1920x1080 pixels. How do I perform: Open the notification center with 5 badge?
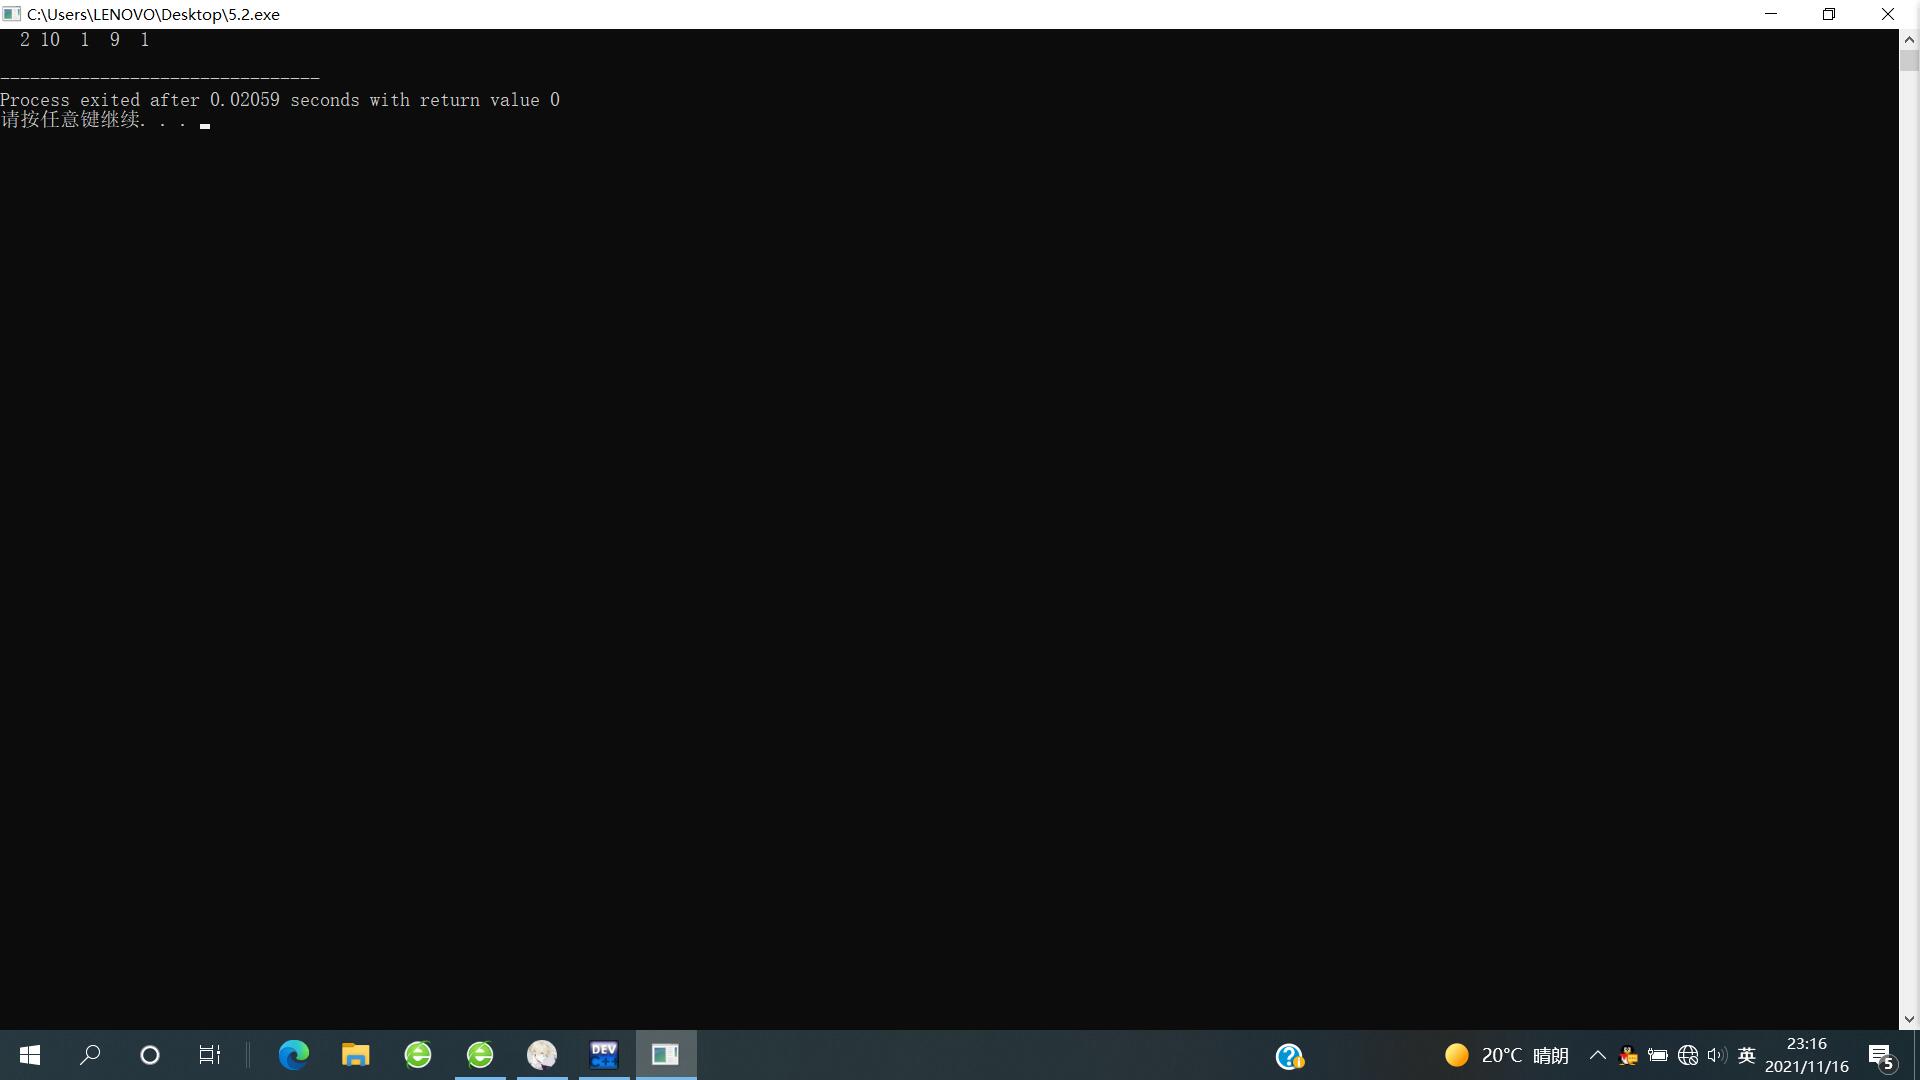(x=1881, y=1056)
